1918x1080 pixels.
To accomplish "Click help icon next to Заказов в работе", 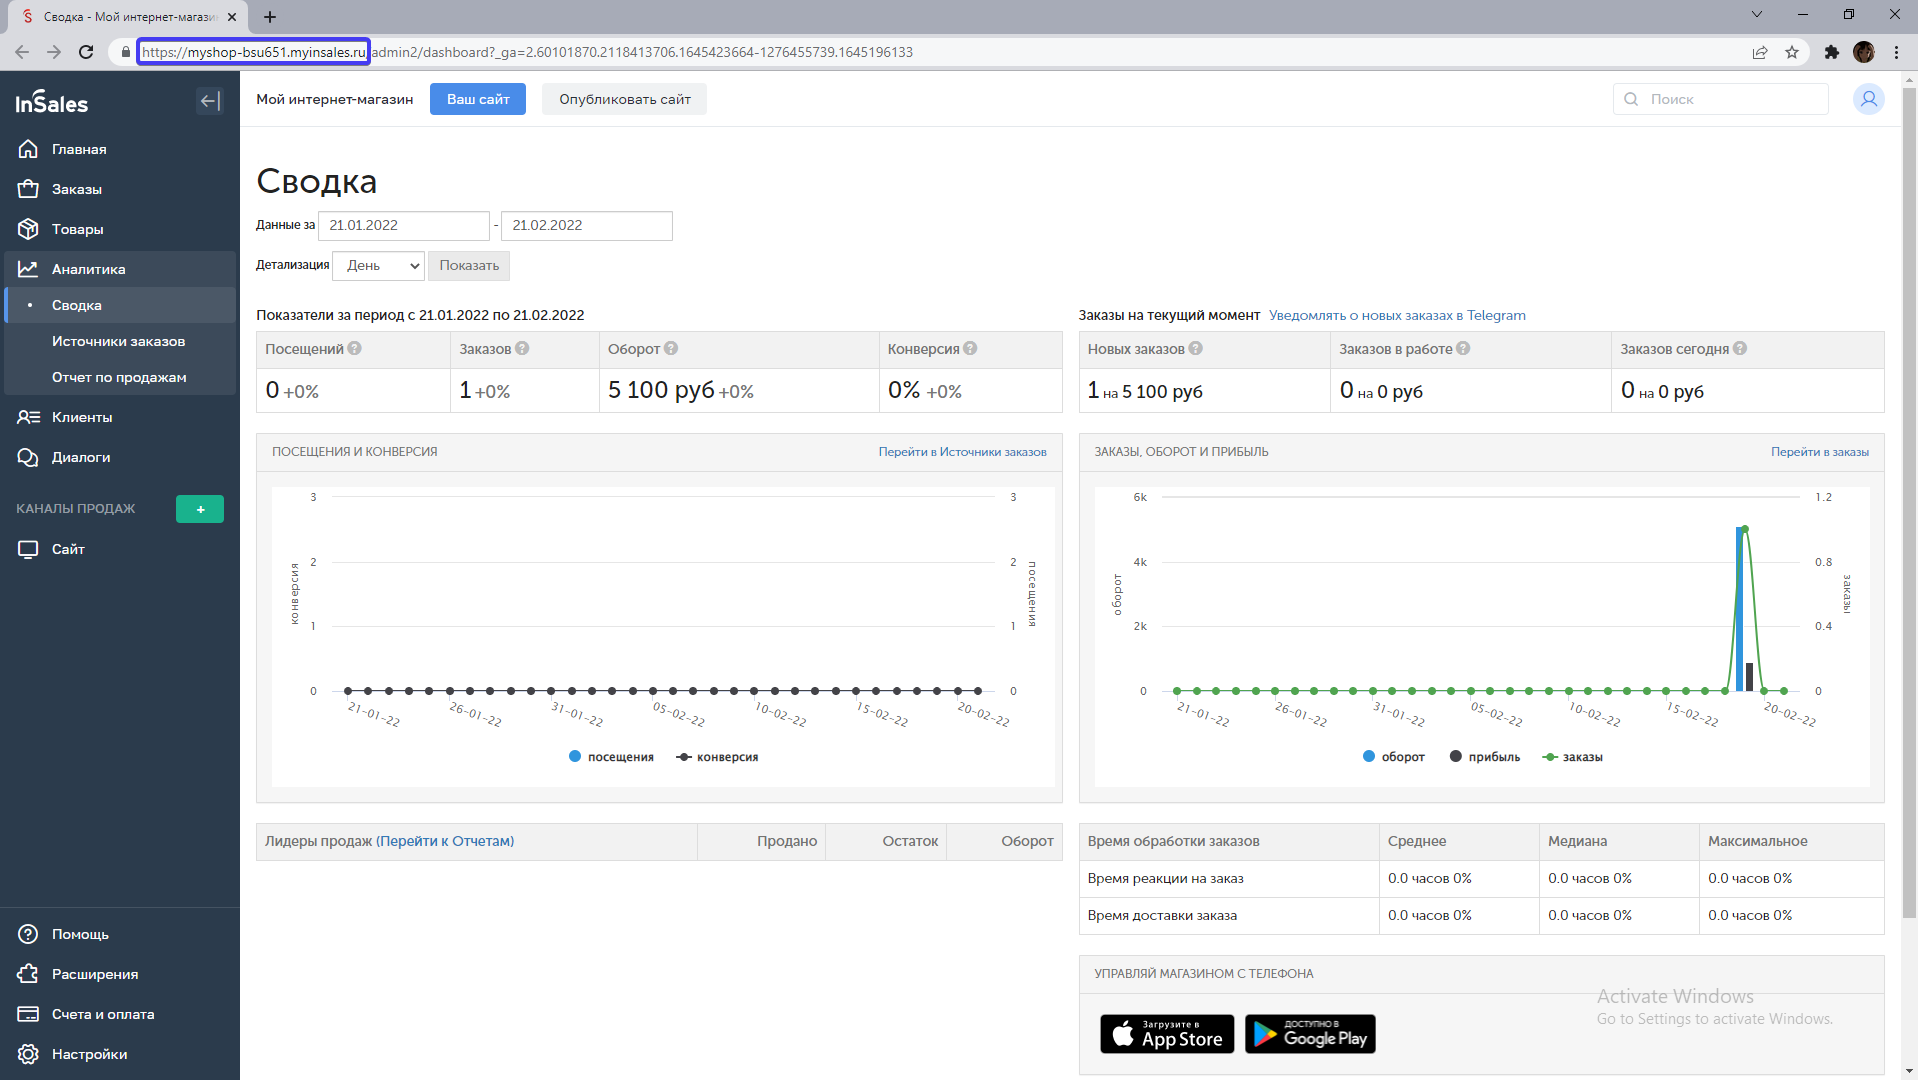I will click(1463, 349).
